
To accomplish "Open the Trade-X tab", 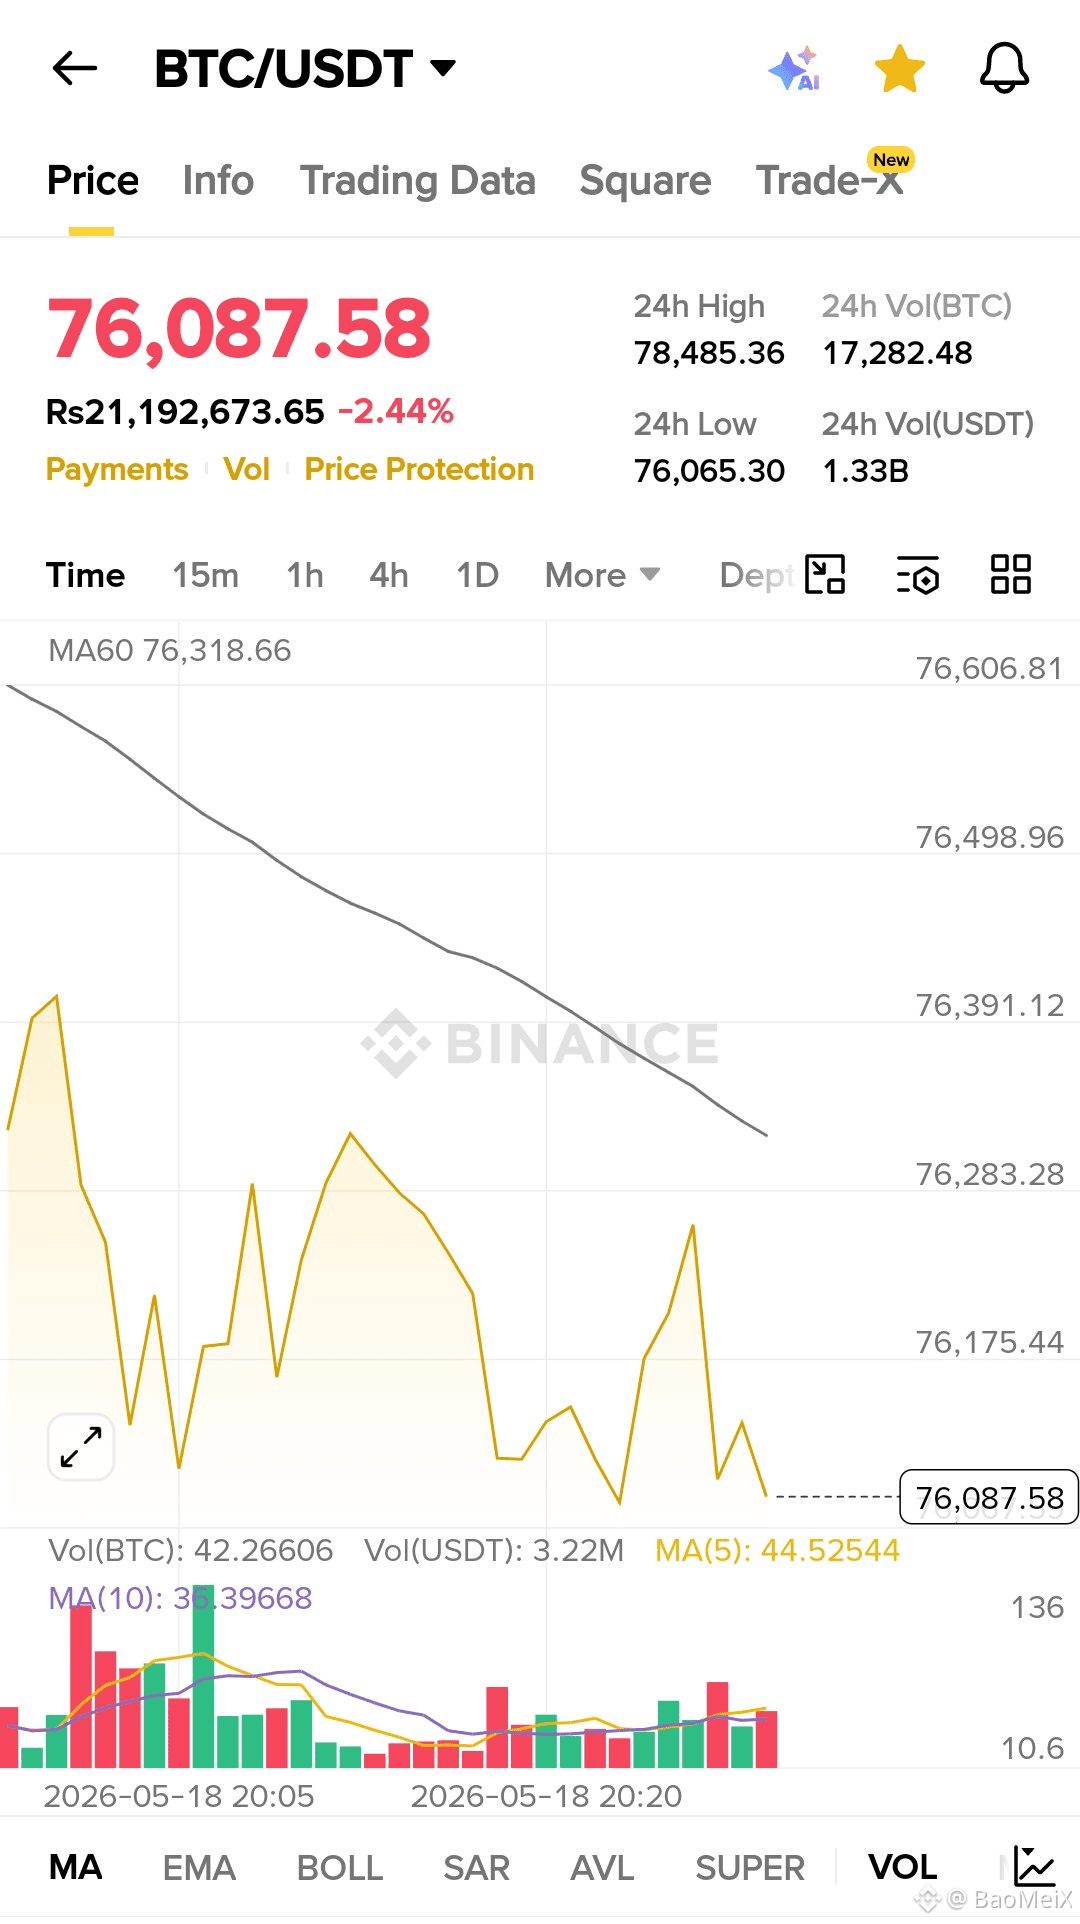I will point(830,180).
